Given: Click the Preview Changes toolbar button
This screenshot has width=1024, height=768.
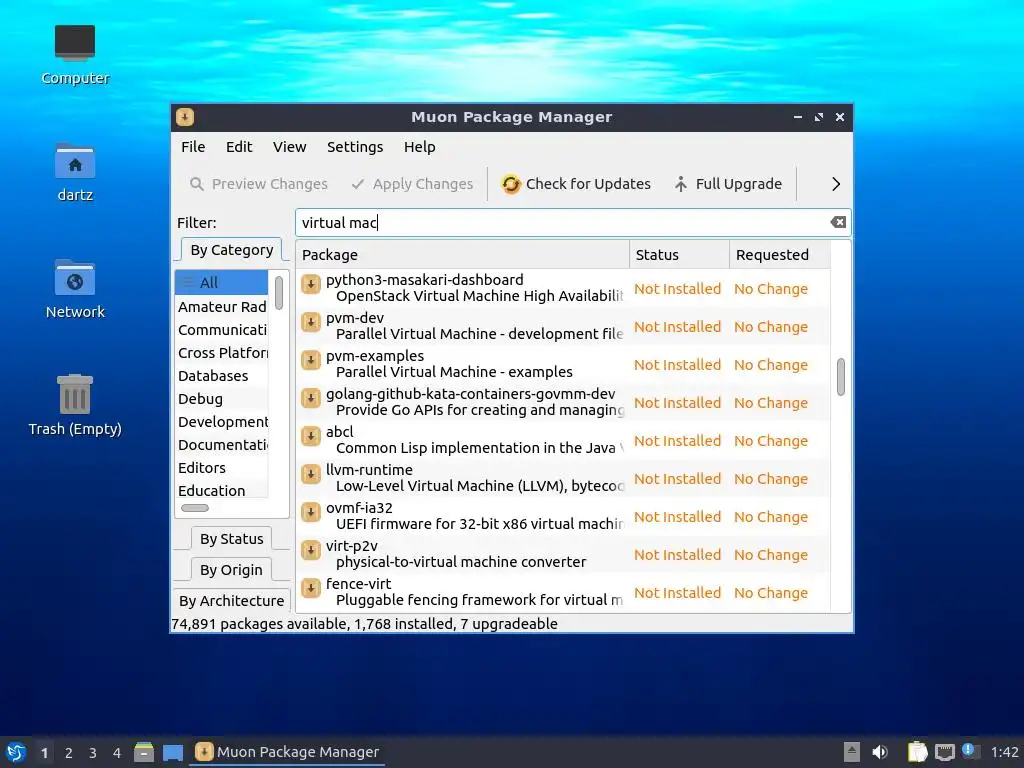Looking at the screenshot, I should pyautogui.click(x=259, y=184).
